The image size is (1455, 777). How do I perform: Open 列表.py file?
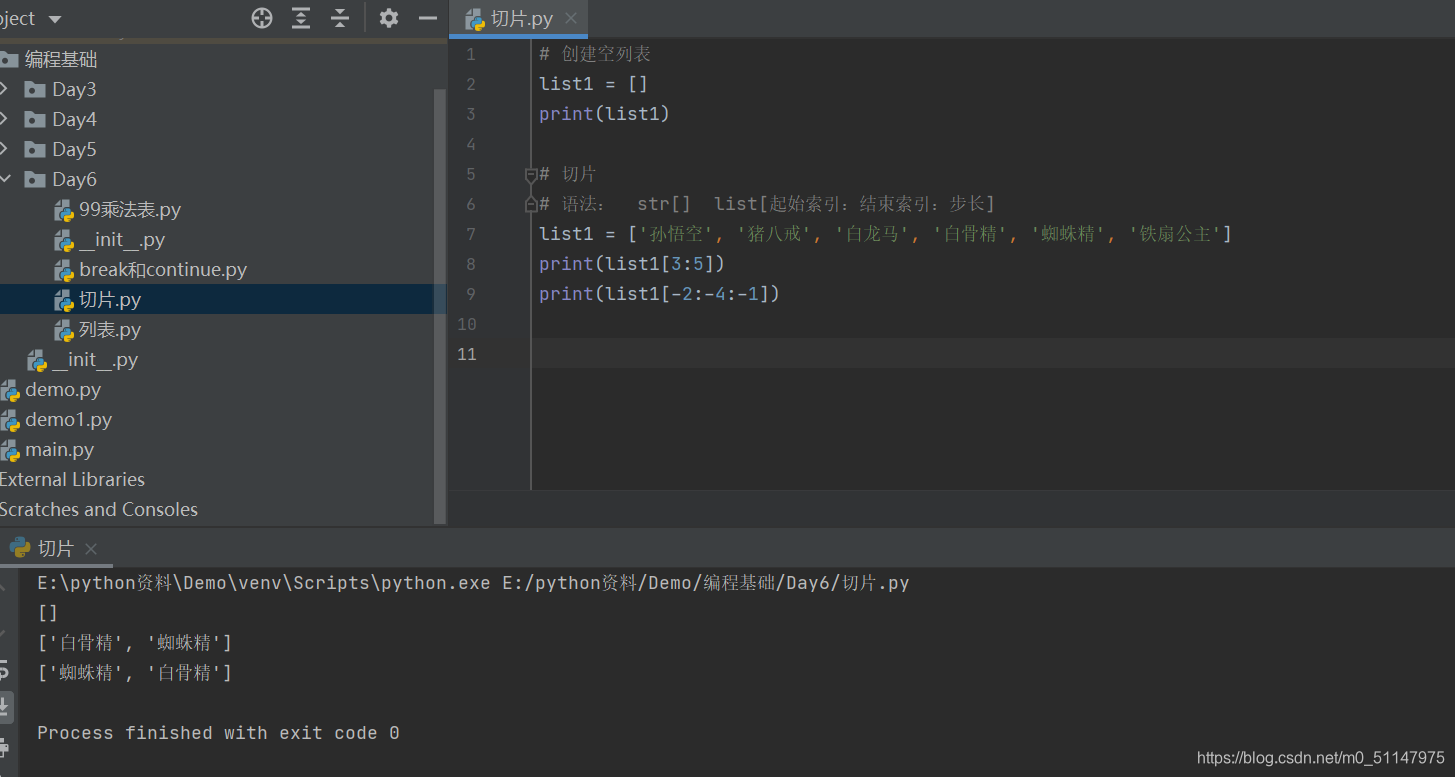coord(110,329)
